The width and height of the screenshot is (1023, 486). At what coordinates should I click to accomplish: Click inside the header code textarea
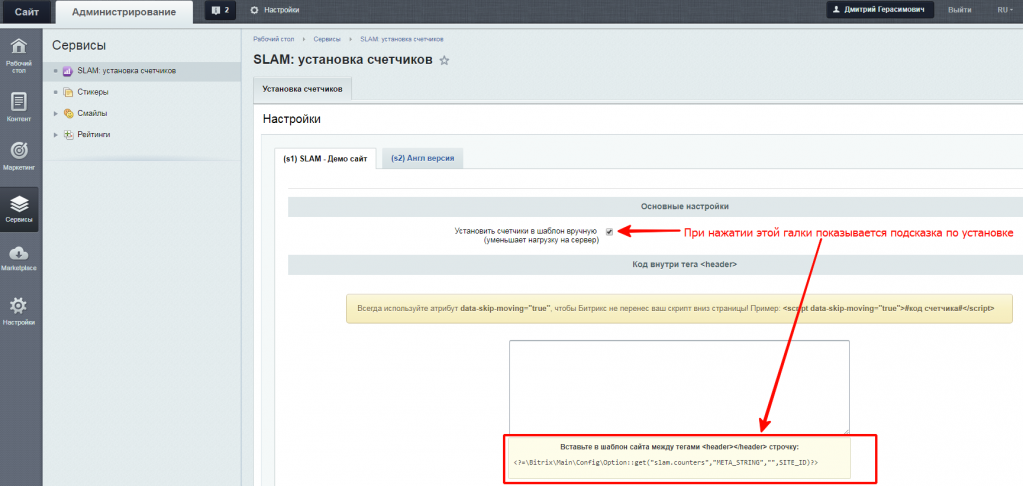pos(679,387)
